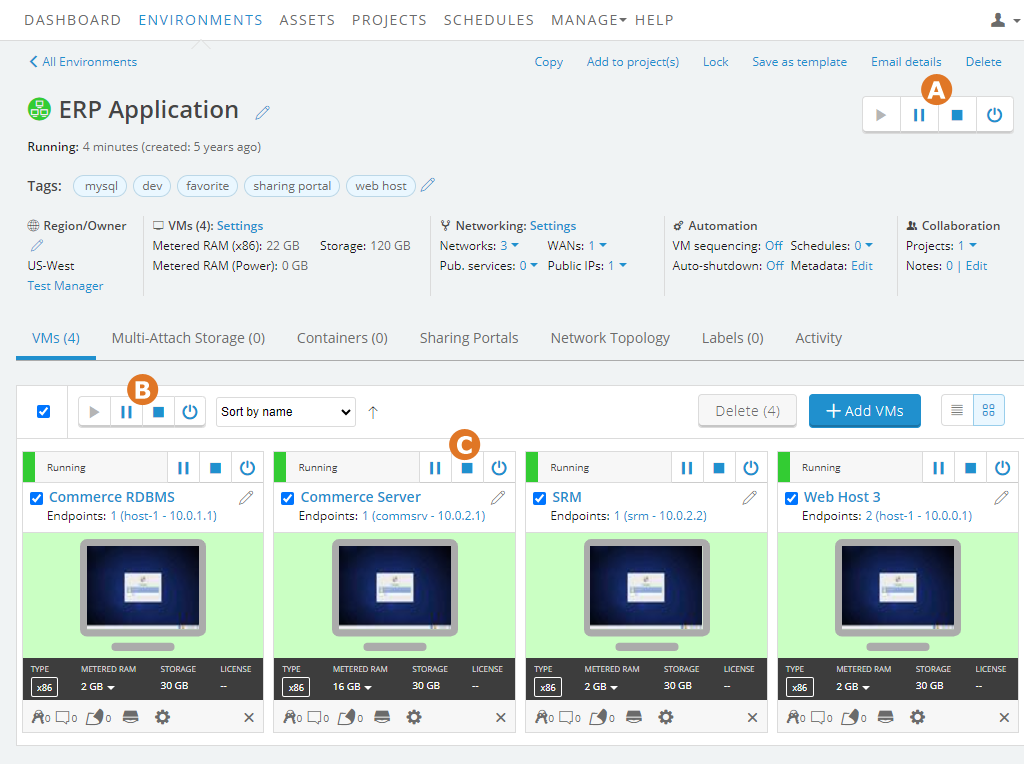The width and height of the screenshot is (1024, 764).
Task: Open Commerce RDBMS settings gear
Action: point(162,717)
